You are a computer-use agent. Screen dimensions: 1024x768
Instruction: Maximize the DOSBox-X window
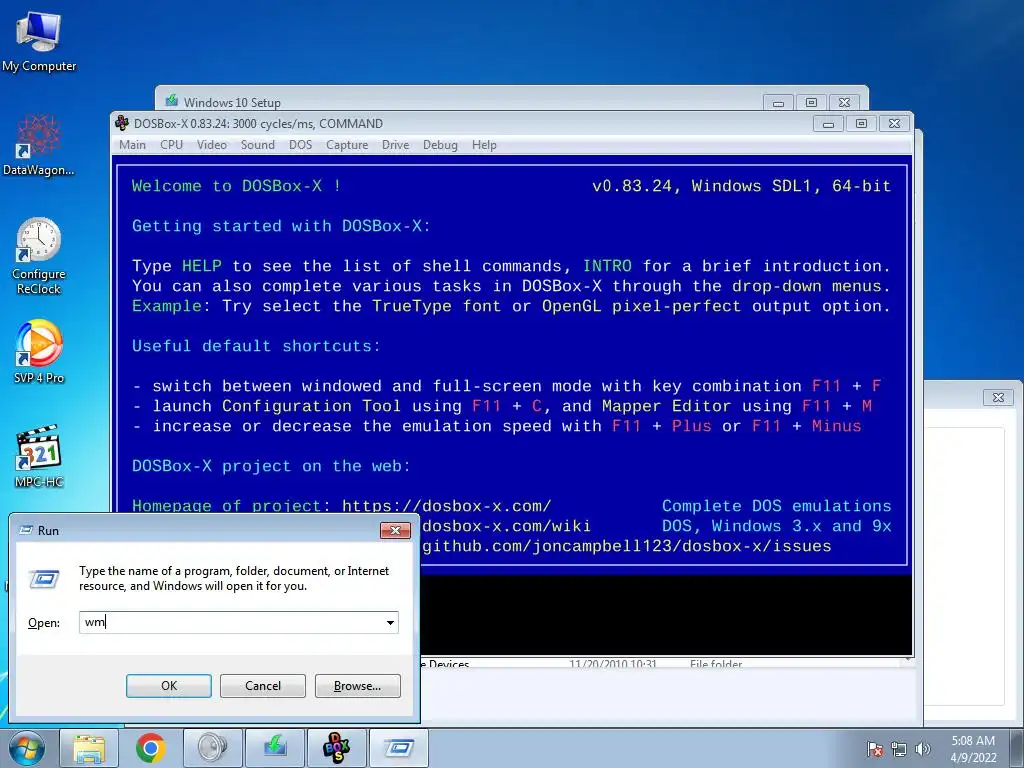(x=861, y=123)
